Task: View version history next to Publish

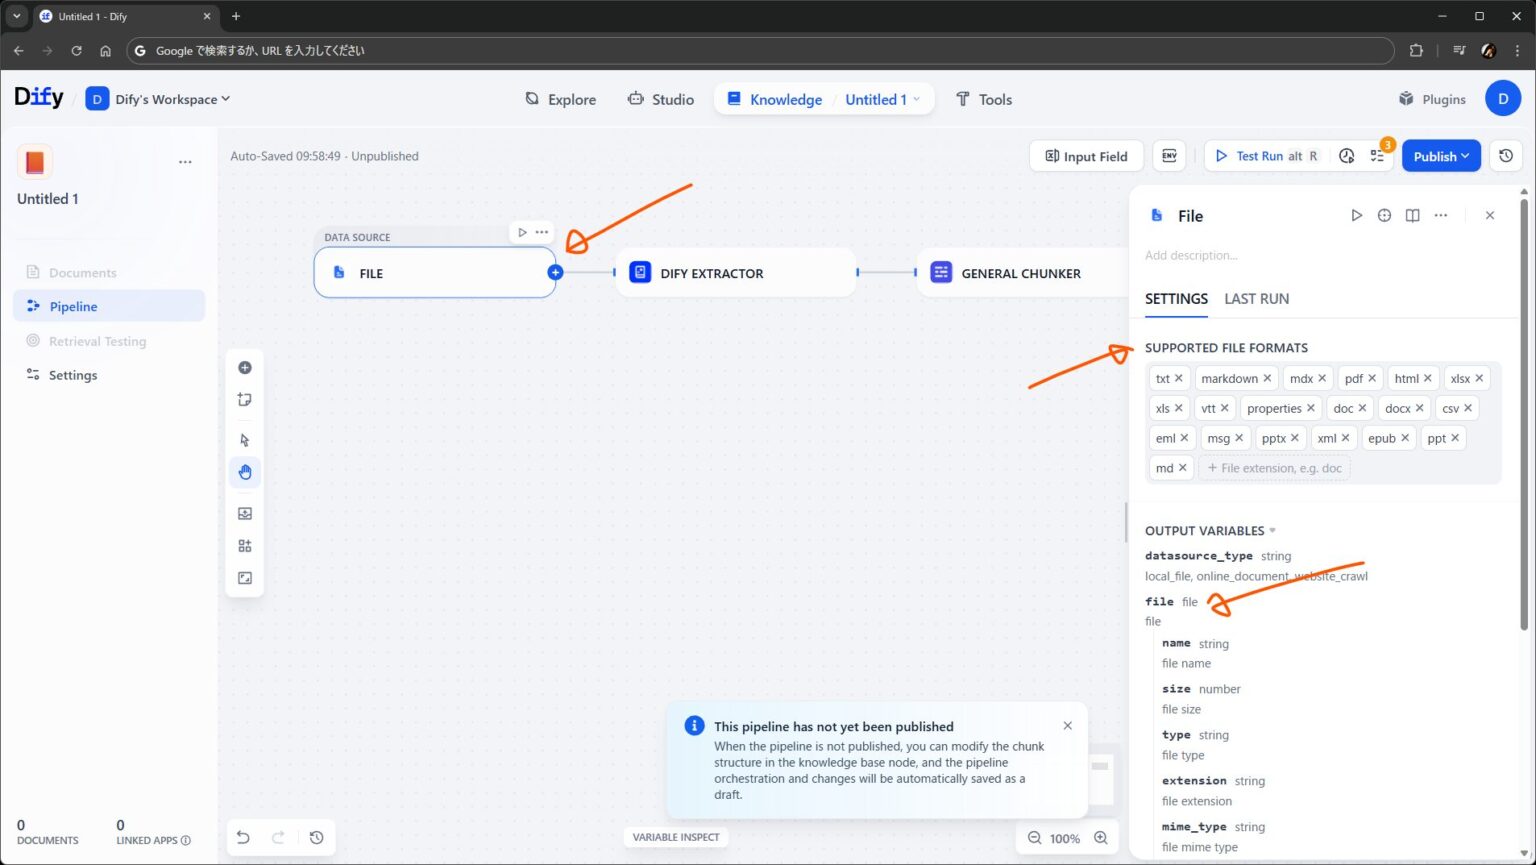Action: tap(1506, 155)
